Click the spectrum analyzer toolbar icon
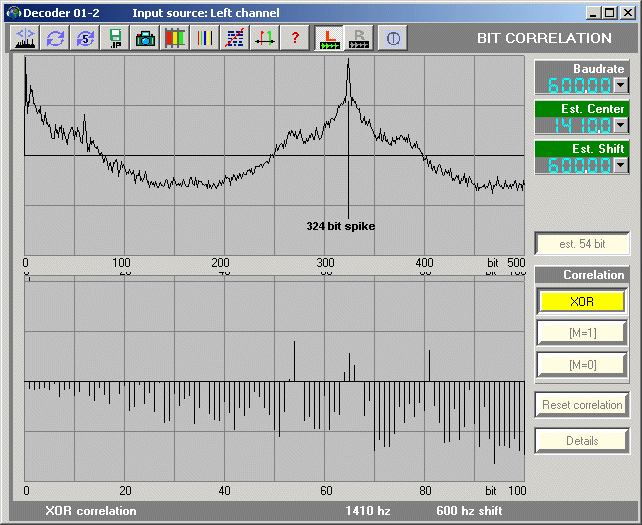The width and height of the screenshot is (642, 525). pos(24,38)
